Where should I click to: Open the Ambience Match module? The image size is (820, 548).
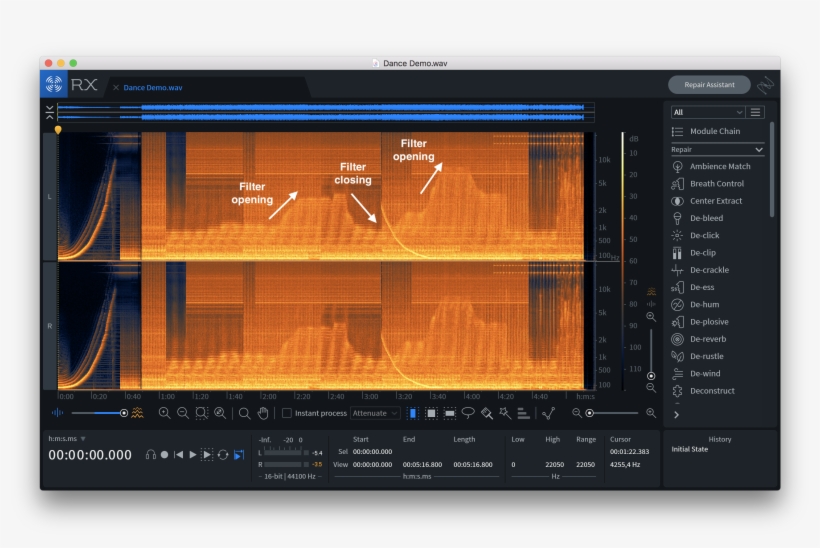(719, 166)
